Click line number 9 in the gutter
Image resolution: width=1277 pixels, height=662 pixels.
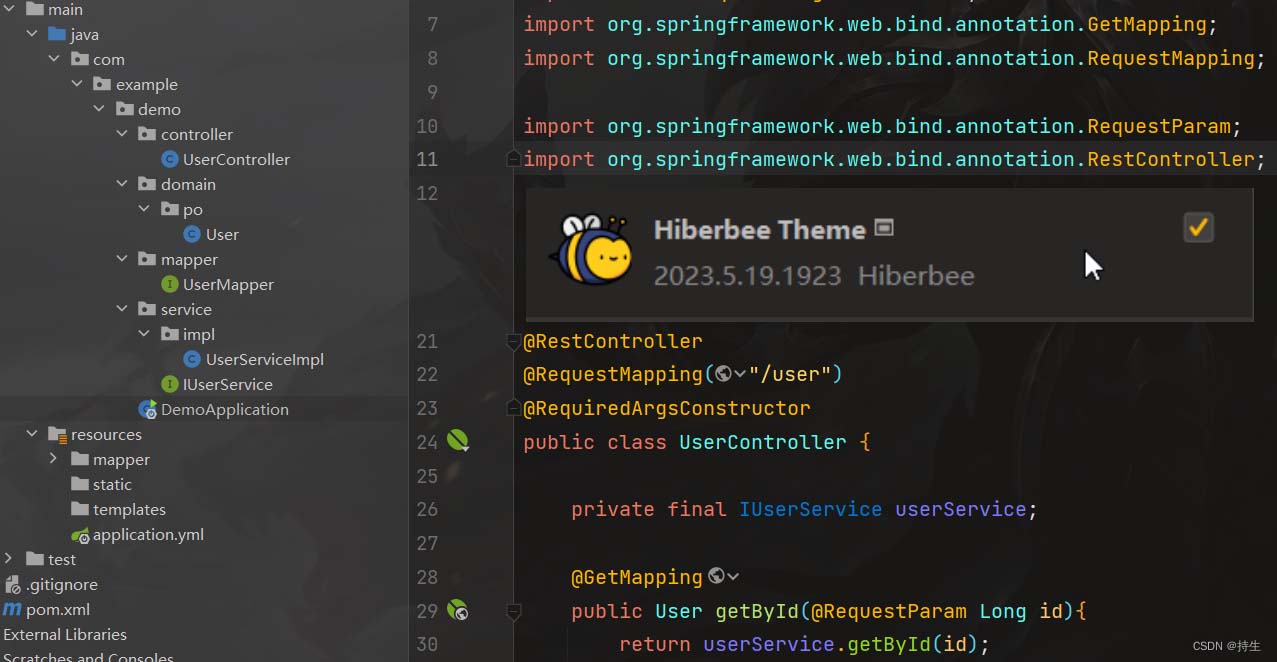432,92
